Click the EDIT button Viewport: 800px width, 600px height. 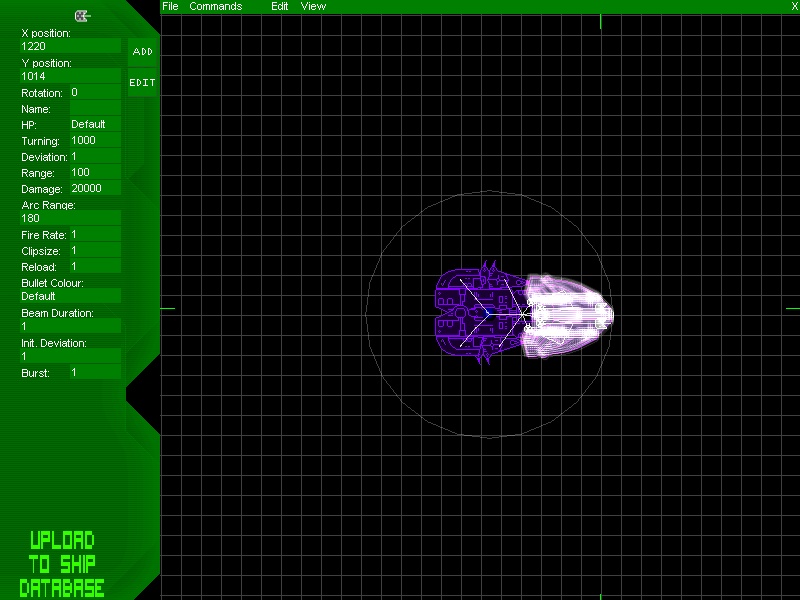coord(142,83)
